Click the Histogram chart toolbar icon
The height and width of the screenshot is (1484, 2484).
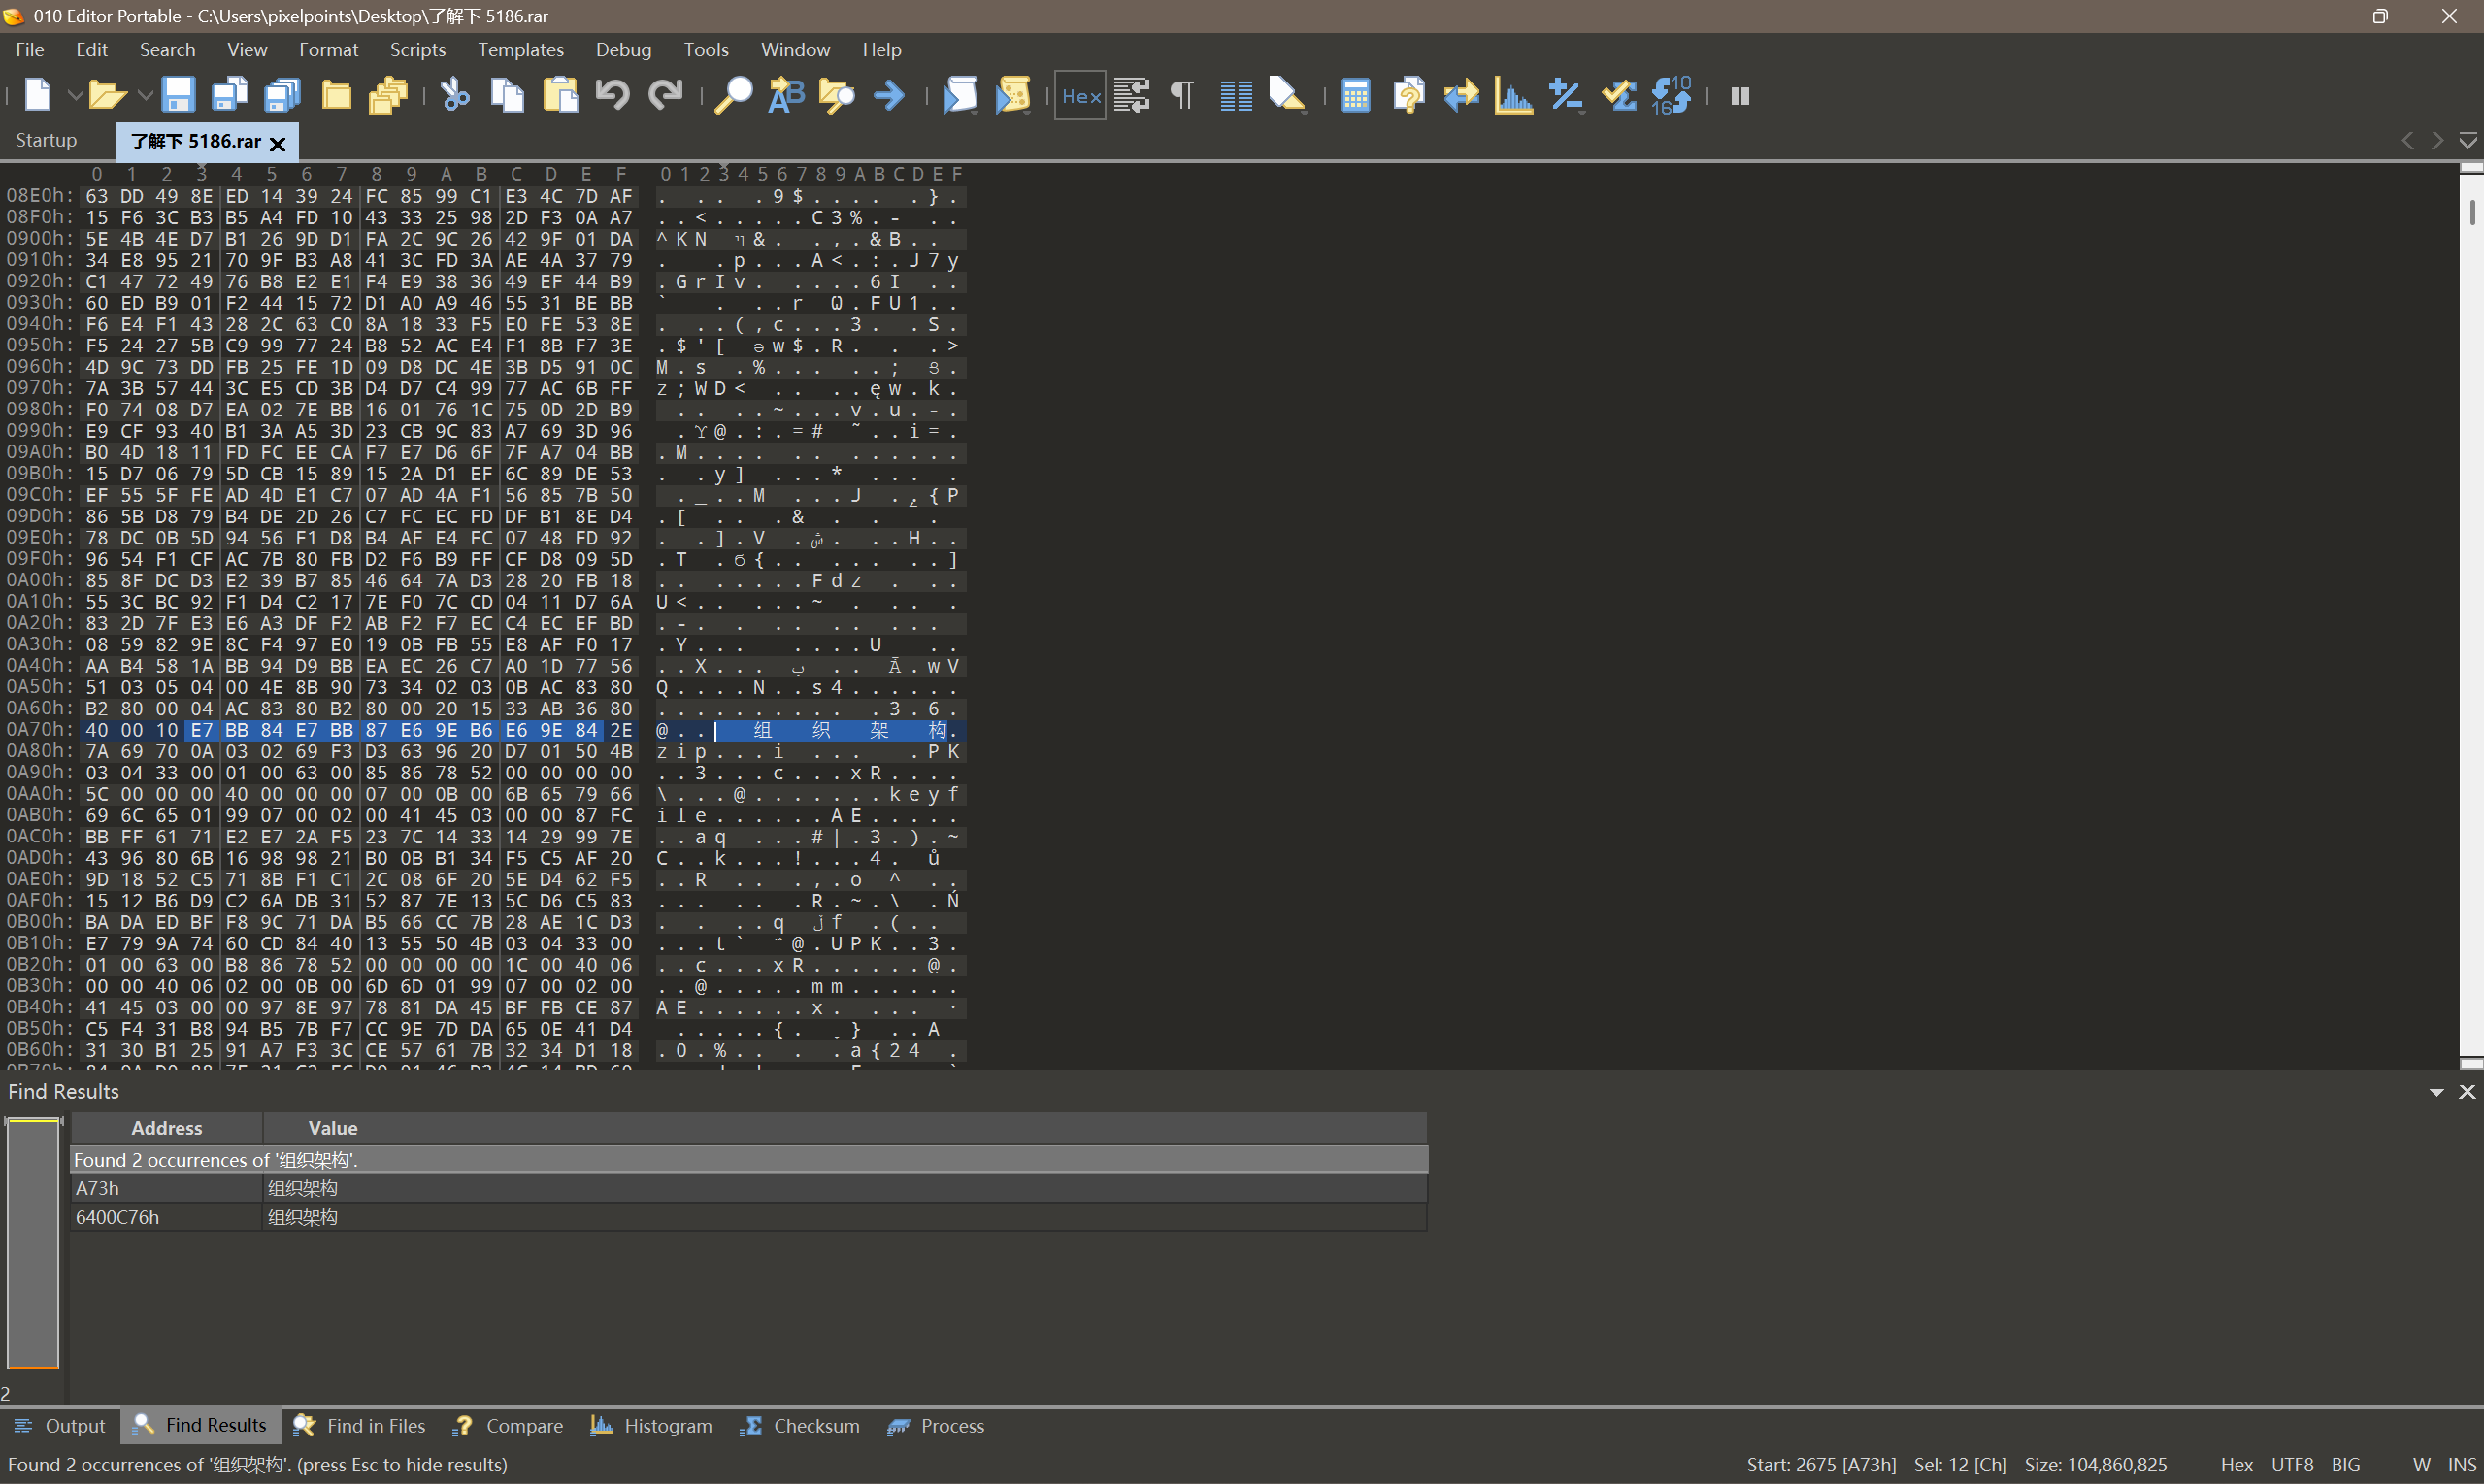click(1513, 96)
